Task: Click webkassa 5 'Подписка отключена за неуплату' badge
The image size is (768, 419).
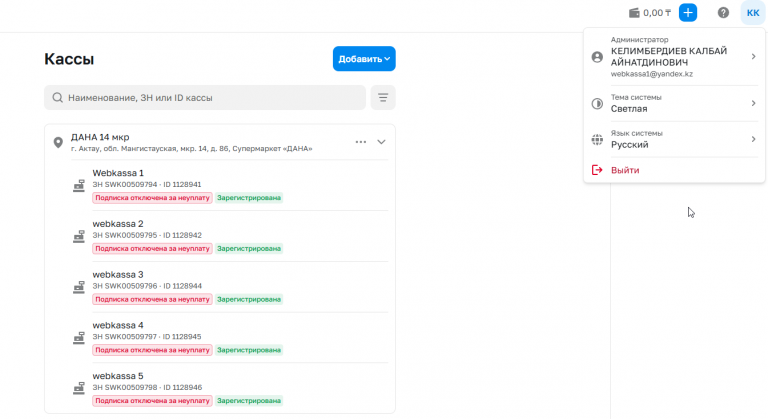Action: 152,401
